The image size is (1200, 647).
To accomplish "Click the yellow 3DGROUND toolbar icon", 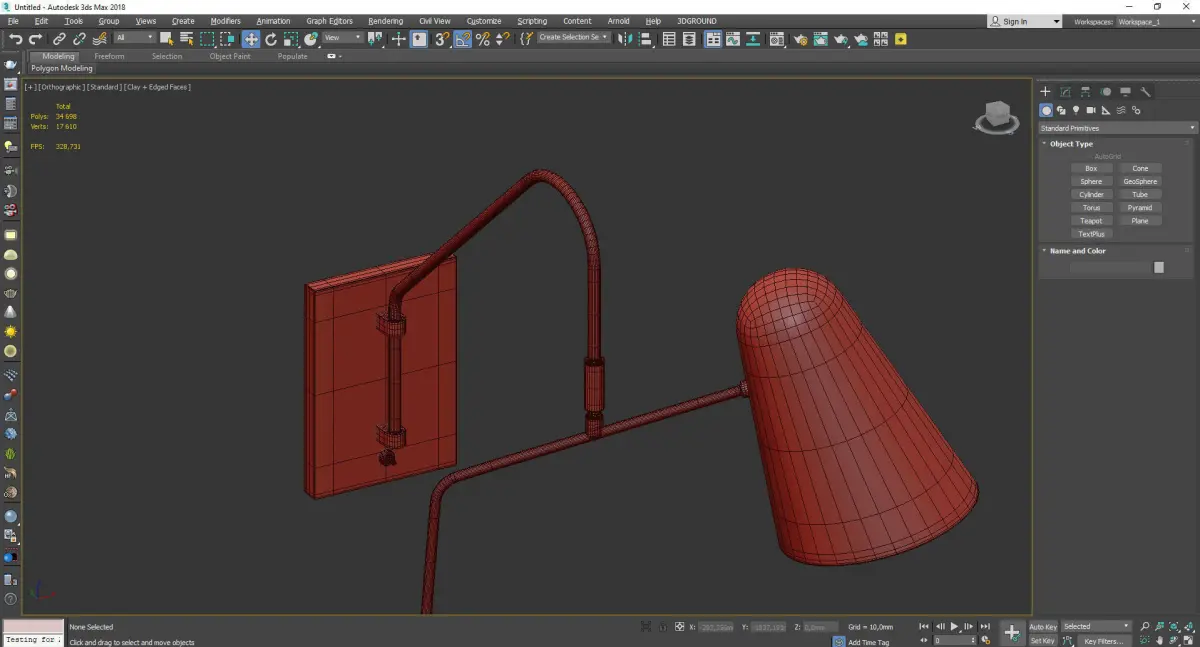I will pos(901,39).
